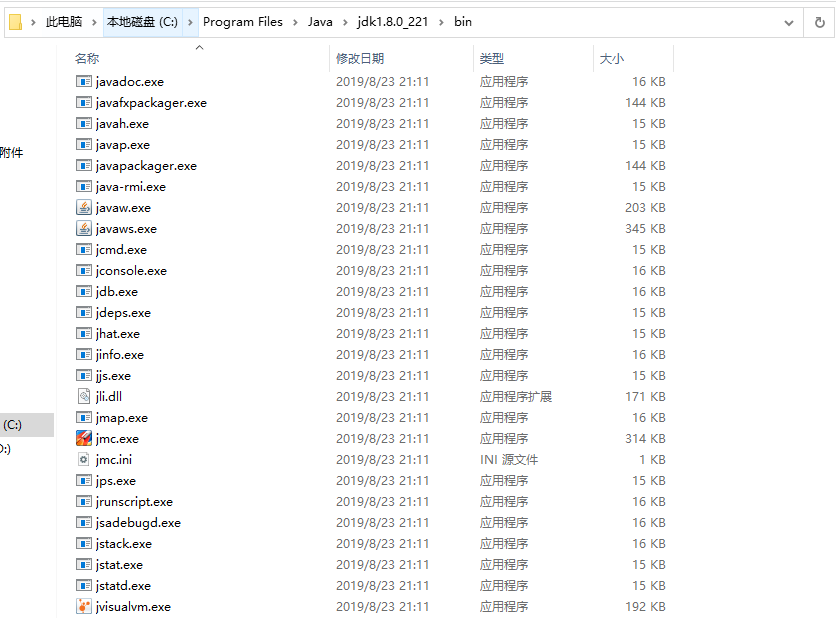Image resolution: width=836 pixels, height=621 pixels.
Task: Click the 203 KB size of javaw.exe
Action: [645, 207]
